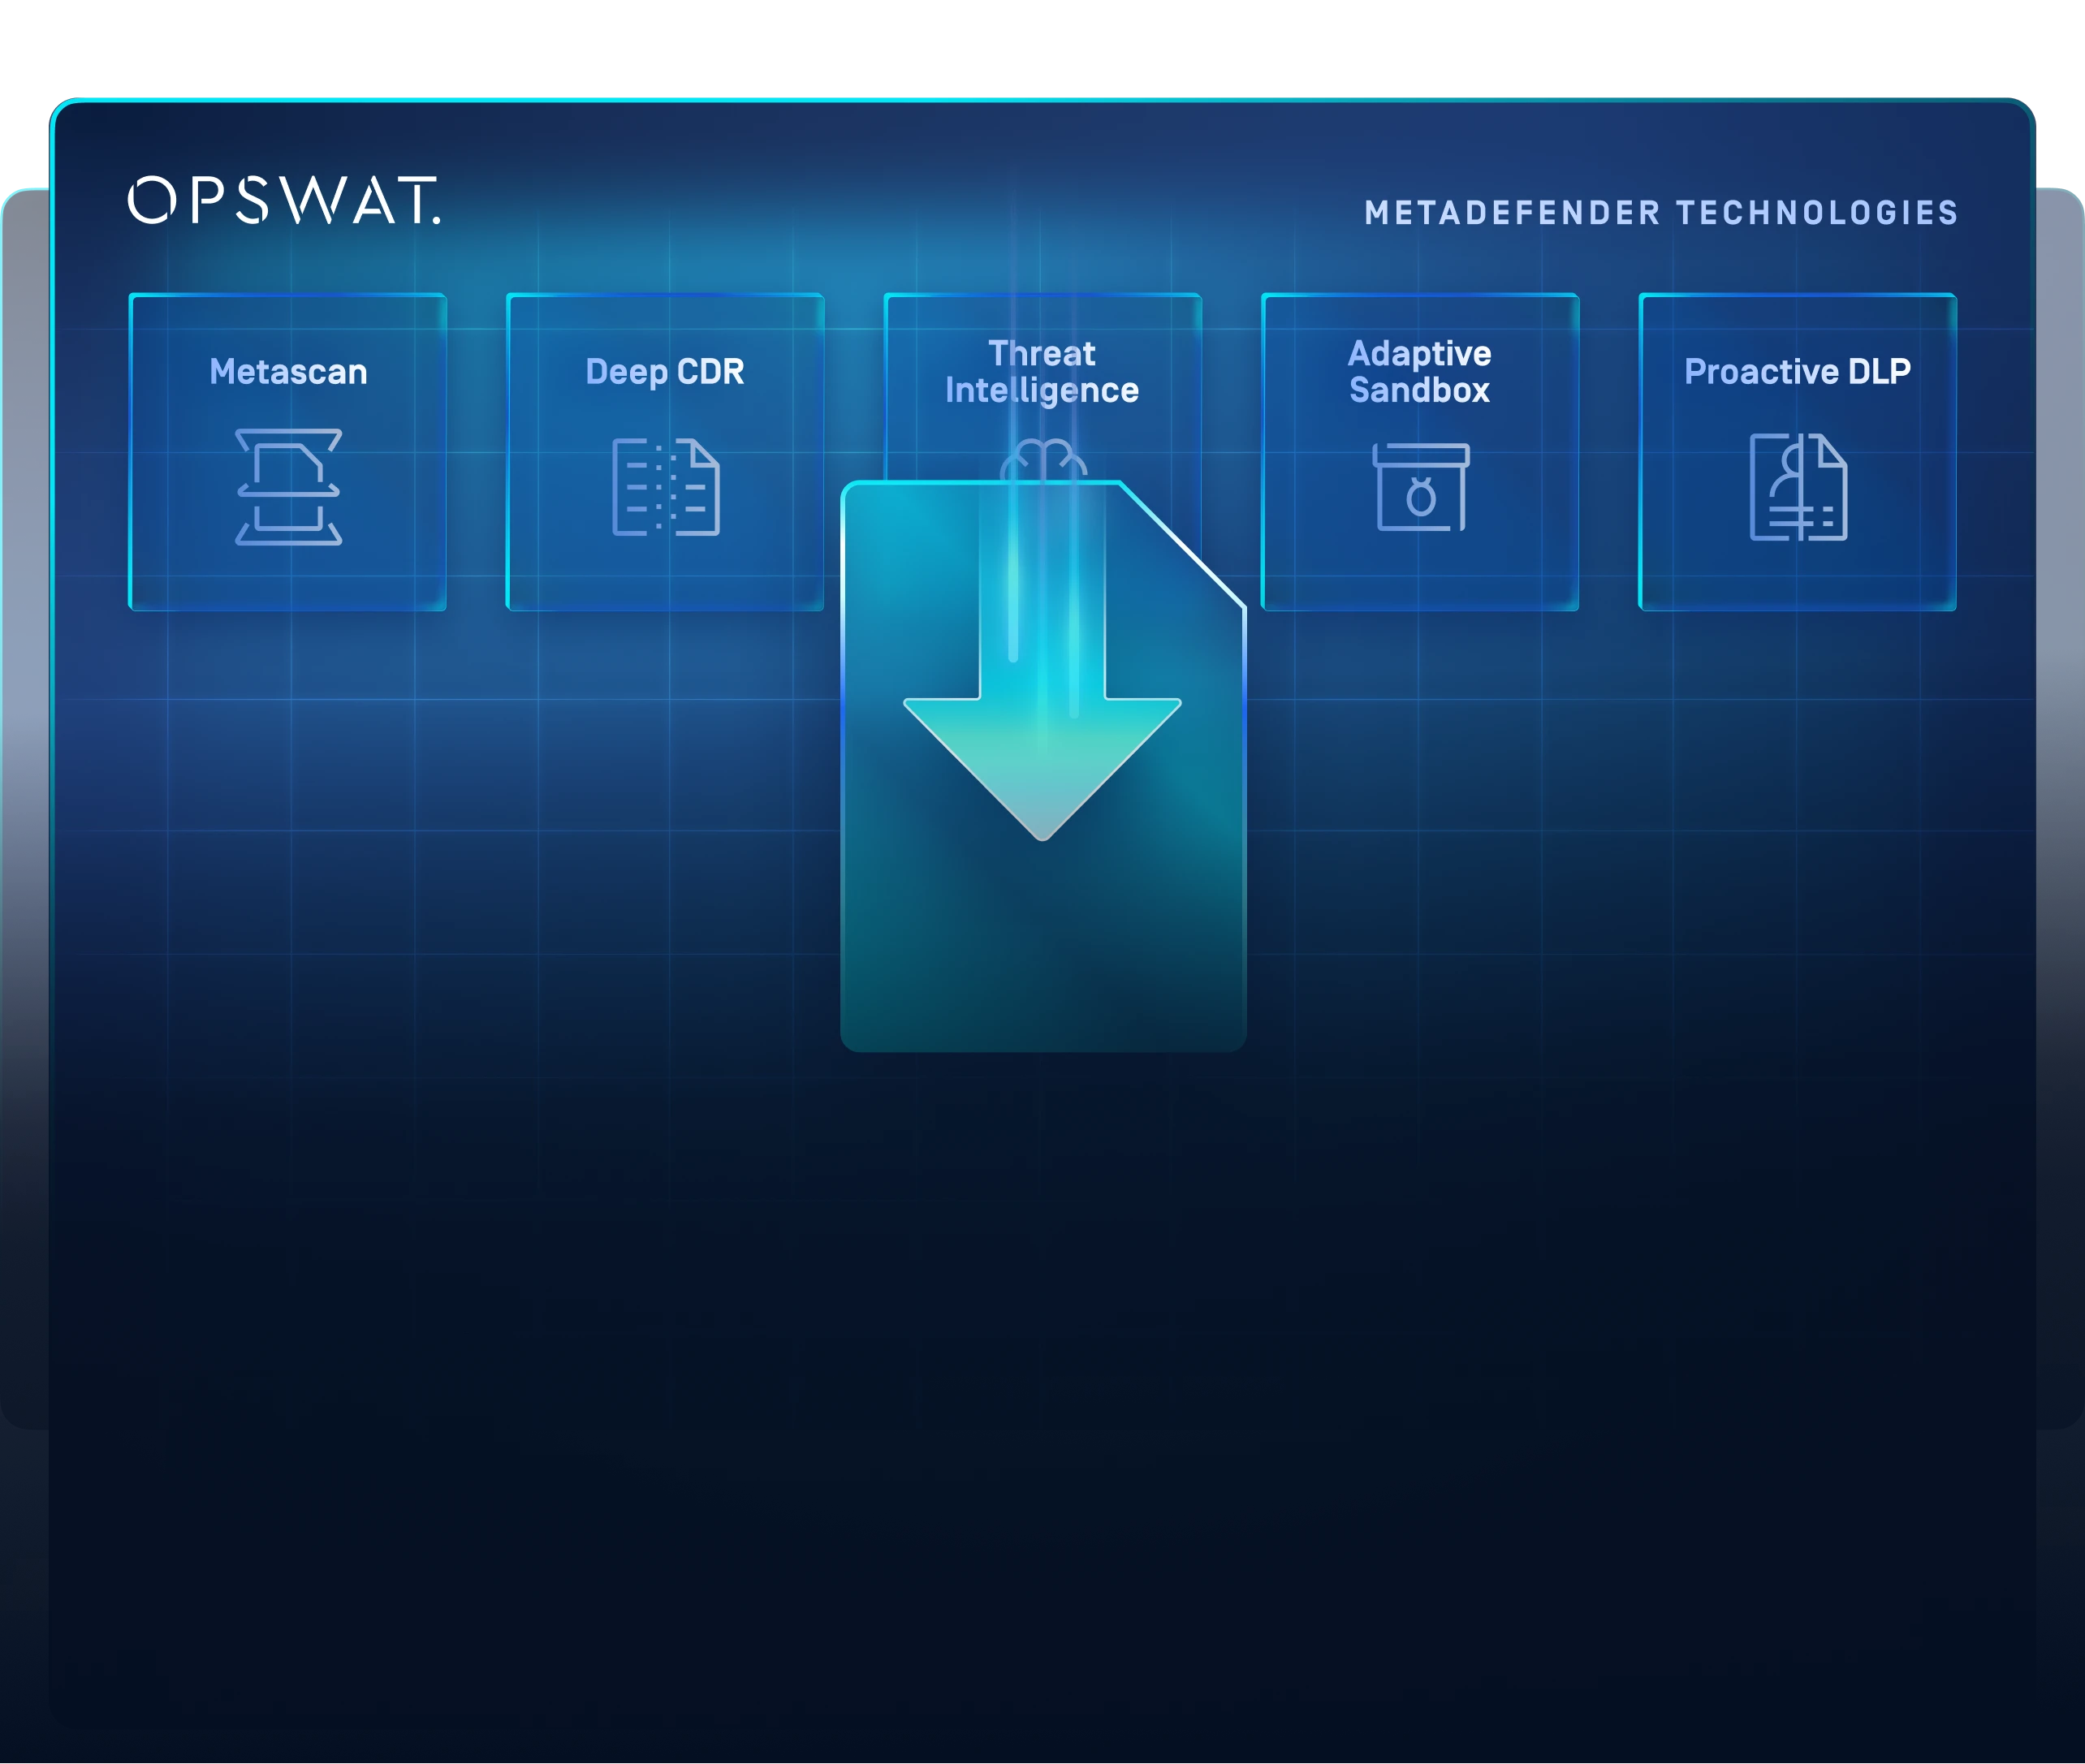The image size is (2085, 1764).
Task: Click the Threat Intelligence brain icon
Action: [1043, 460]
